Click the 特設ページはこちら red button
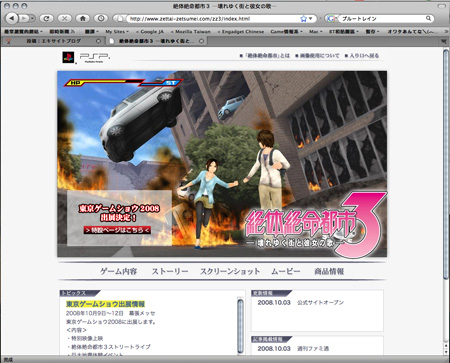450x363 pixels. click(117, 230)
